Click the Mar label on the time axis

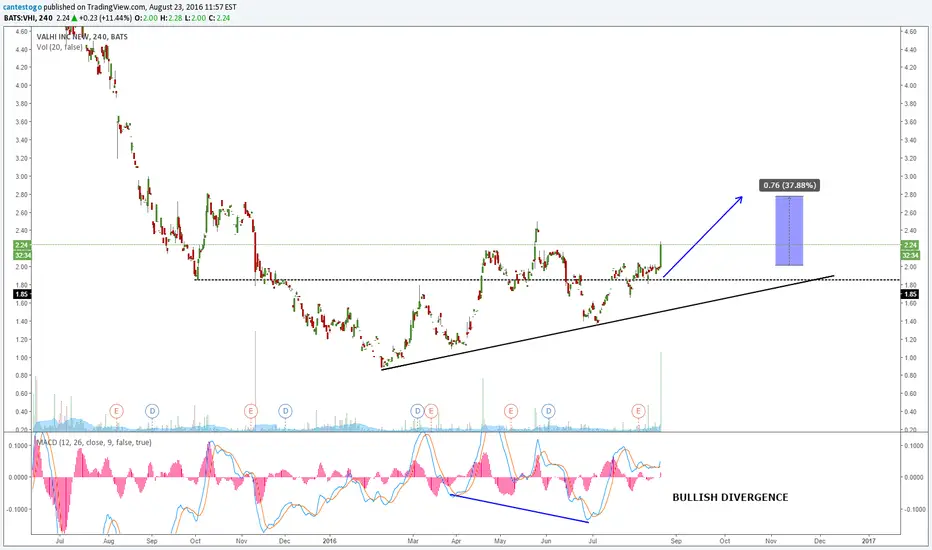point(413,541)
